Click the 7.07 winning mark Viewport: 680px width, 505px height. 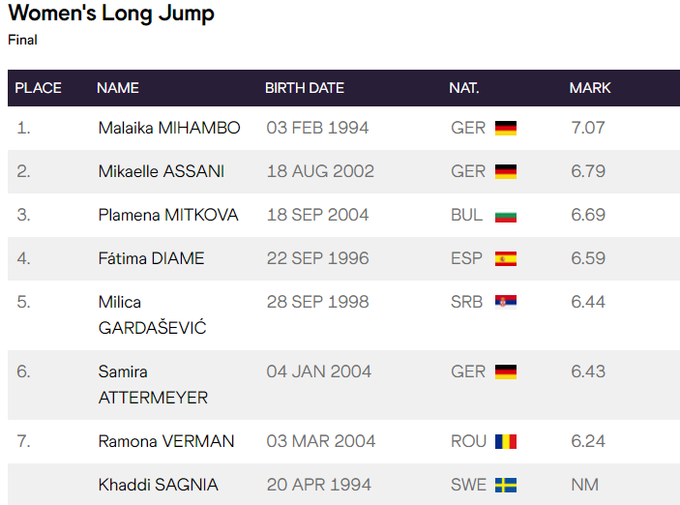pyautogui.click(x=588, y=128)
